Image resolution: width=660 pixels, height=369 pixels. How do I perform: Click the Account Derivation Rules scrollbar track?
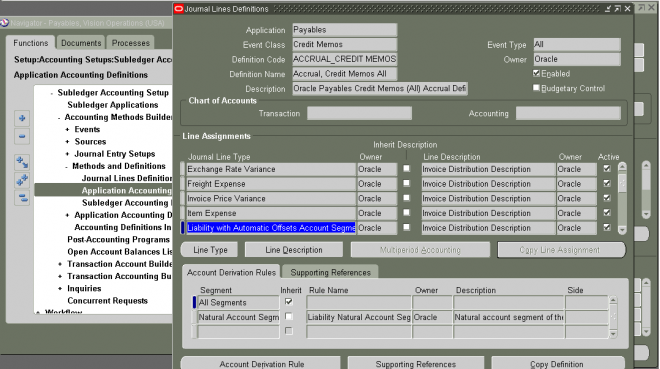click(x=613, y=317)
